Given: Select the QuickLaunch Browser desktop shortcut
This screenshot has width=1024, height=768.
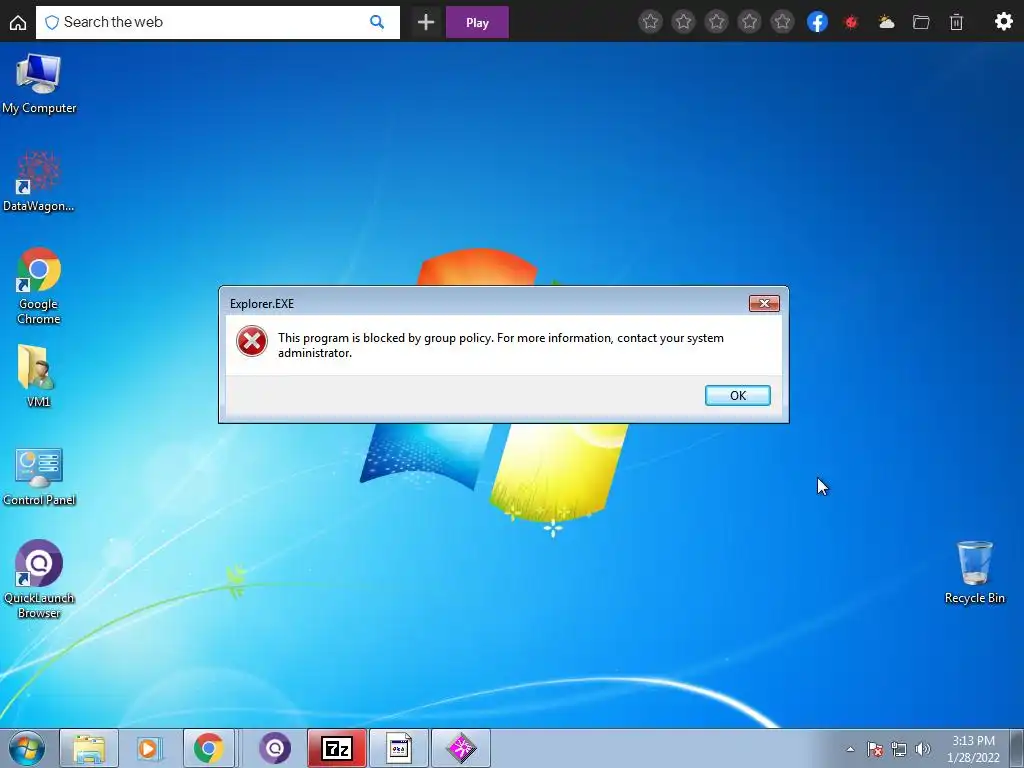Looking at the screenshot, I should [x=39, y=579].
